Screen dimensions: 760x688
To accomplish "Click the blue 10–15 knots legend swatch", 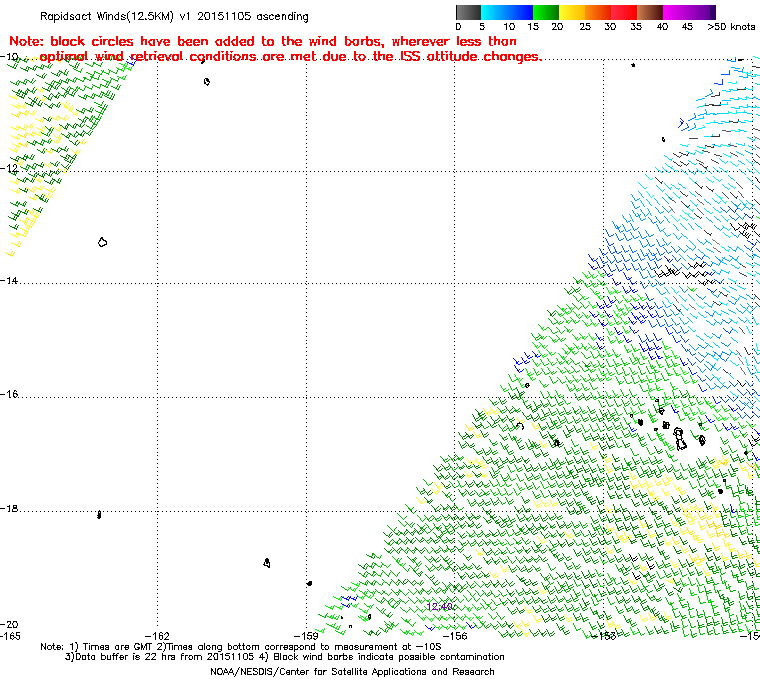I will (520, 12).
